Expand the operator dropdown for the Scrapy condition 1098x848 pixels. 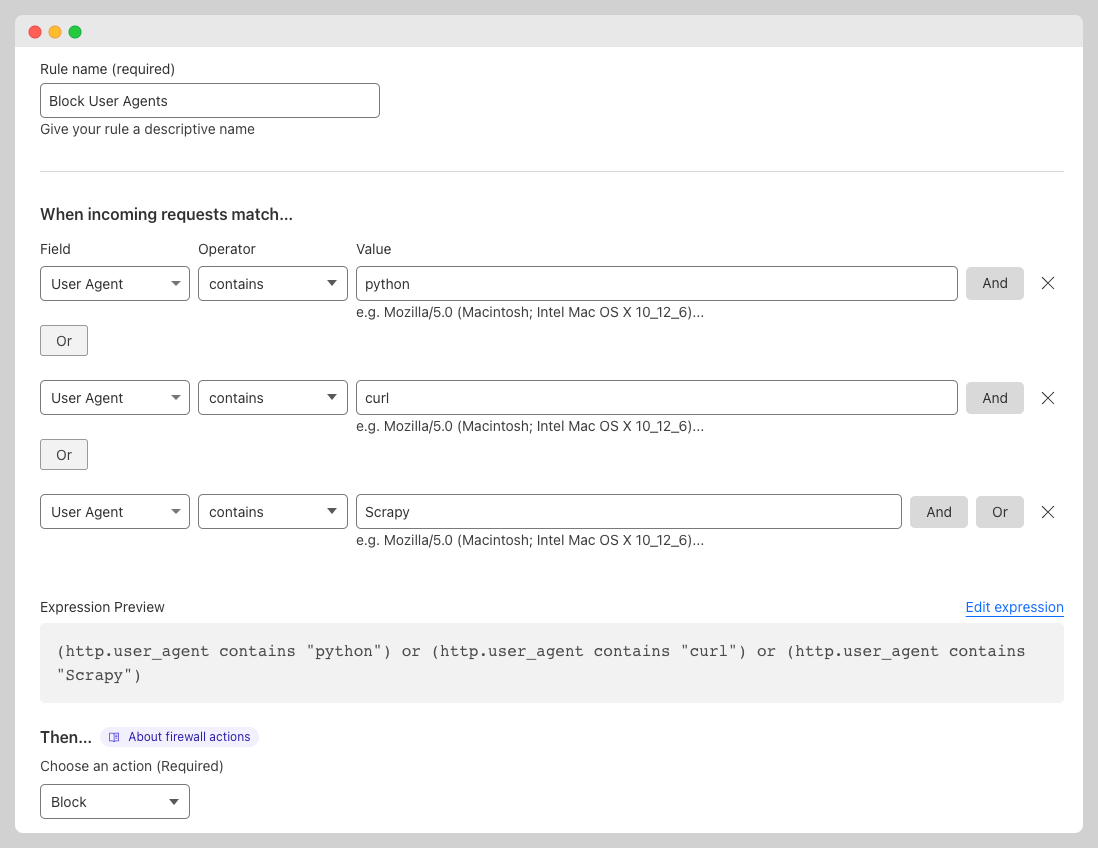pos(272,511)
